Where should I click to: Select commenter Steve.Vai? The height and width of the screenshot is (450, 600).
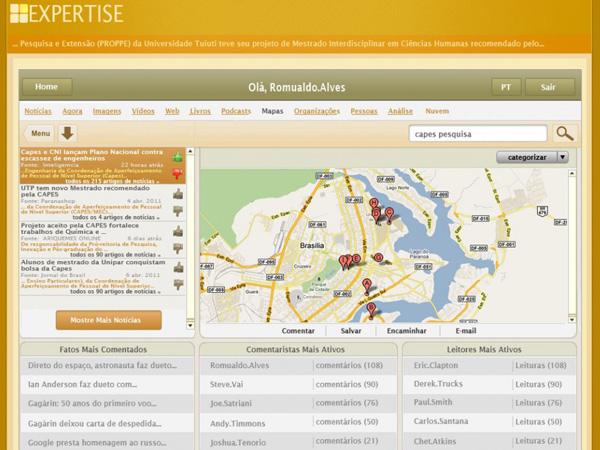click(x=227, y=384)
